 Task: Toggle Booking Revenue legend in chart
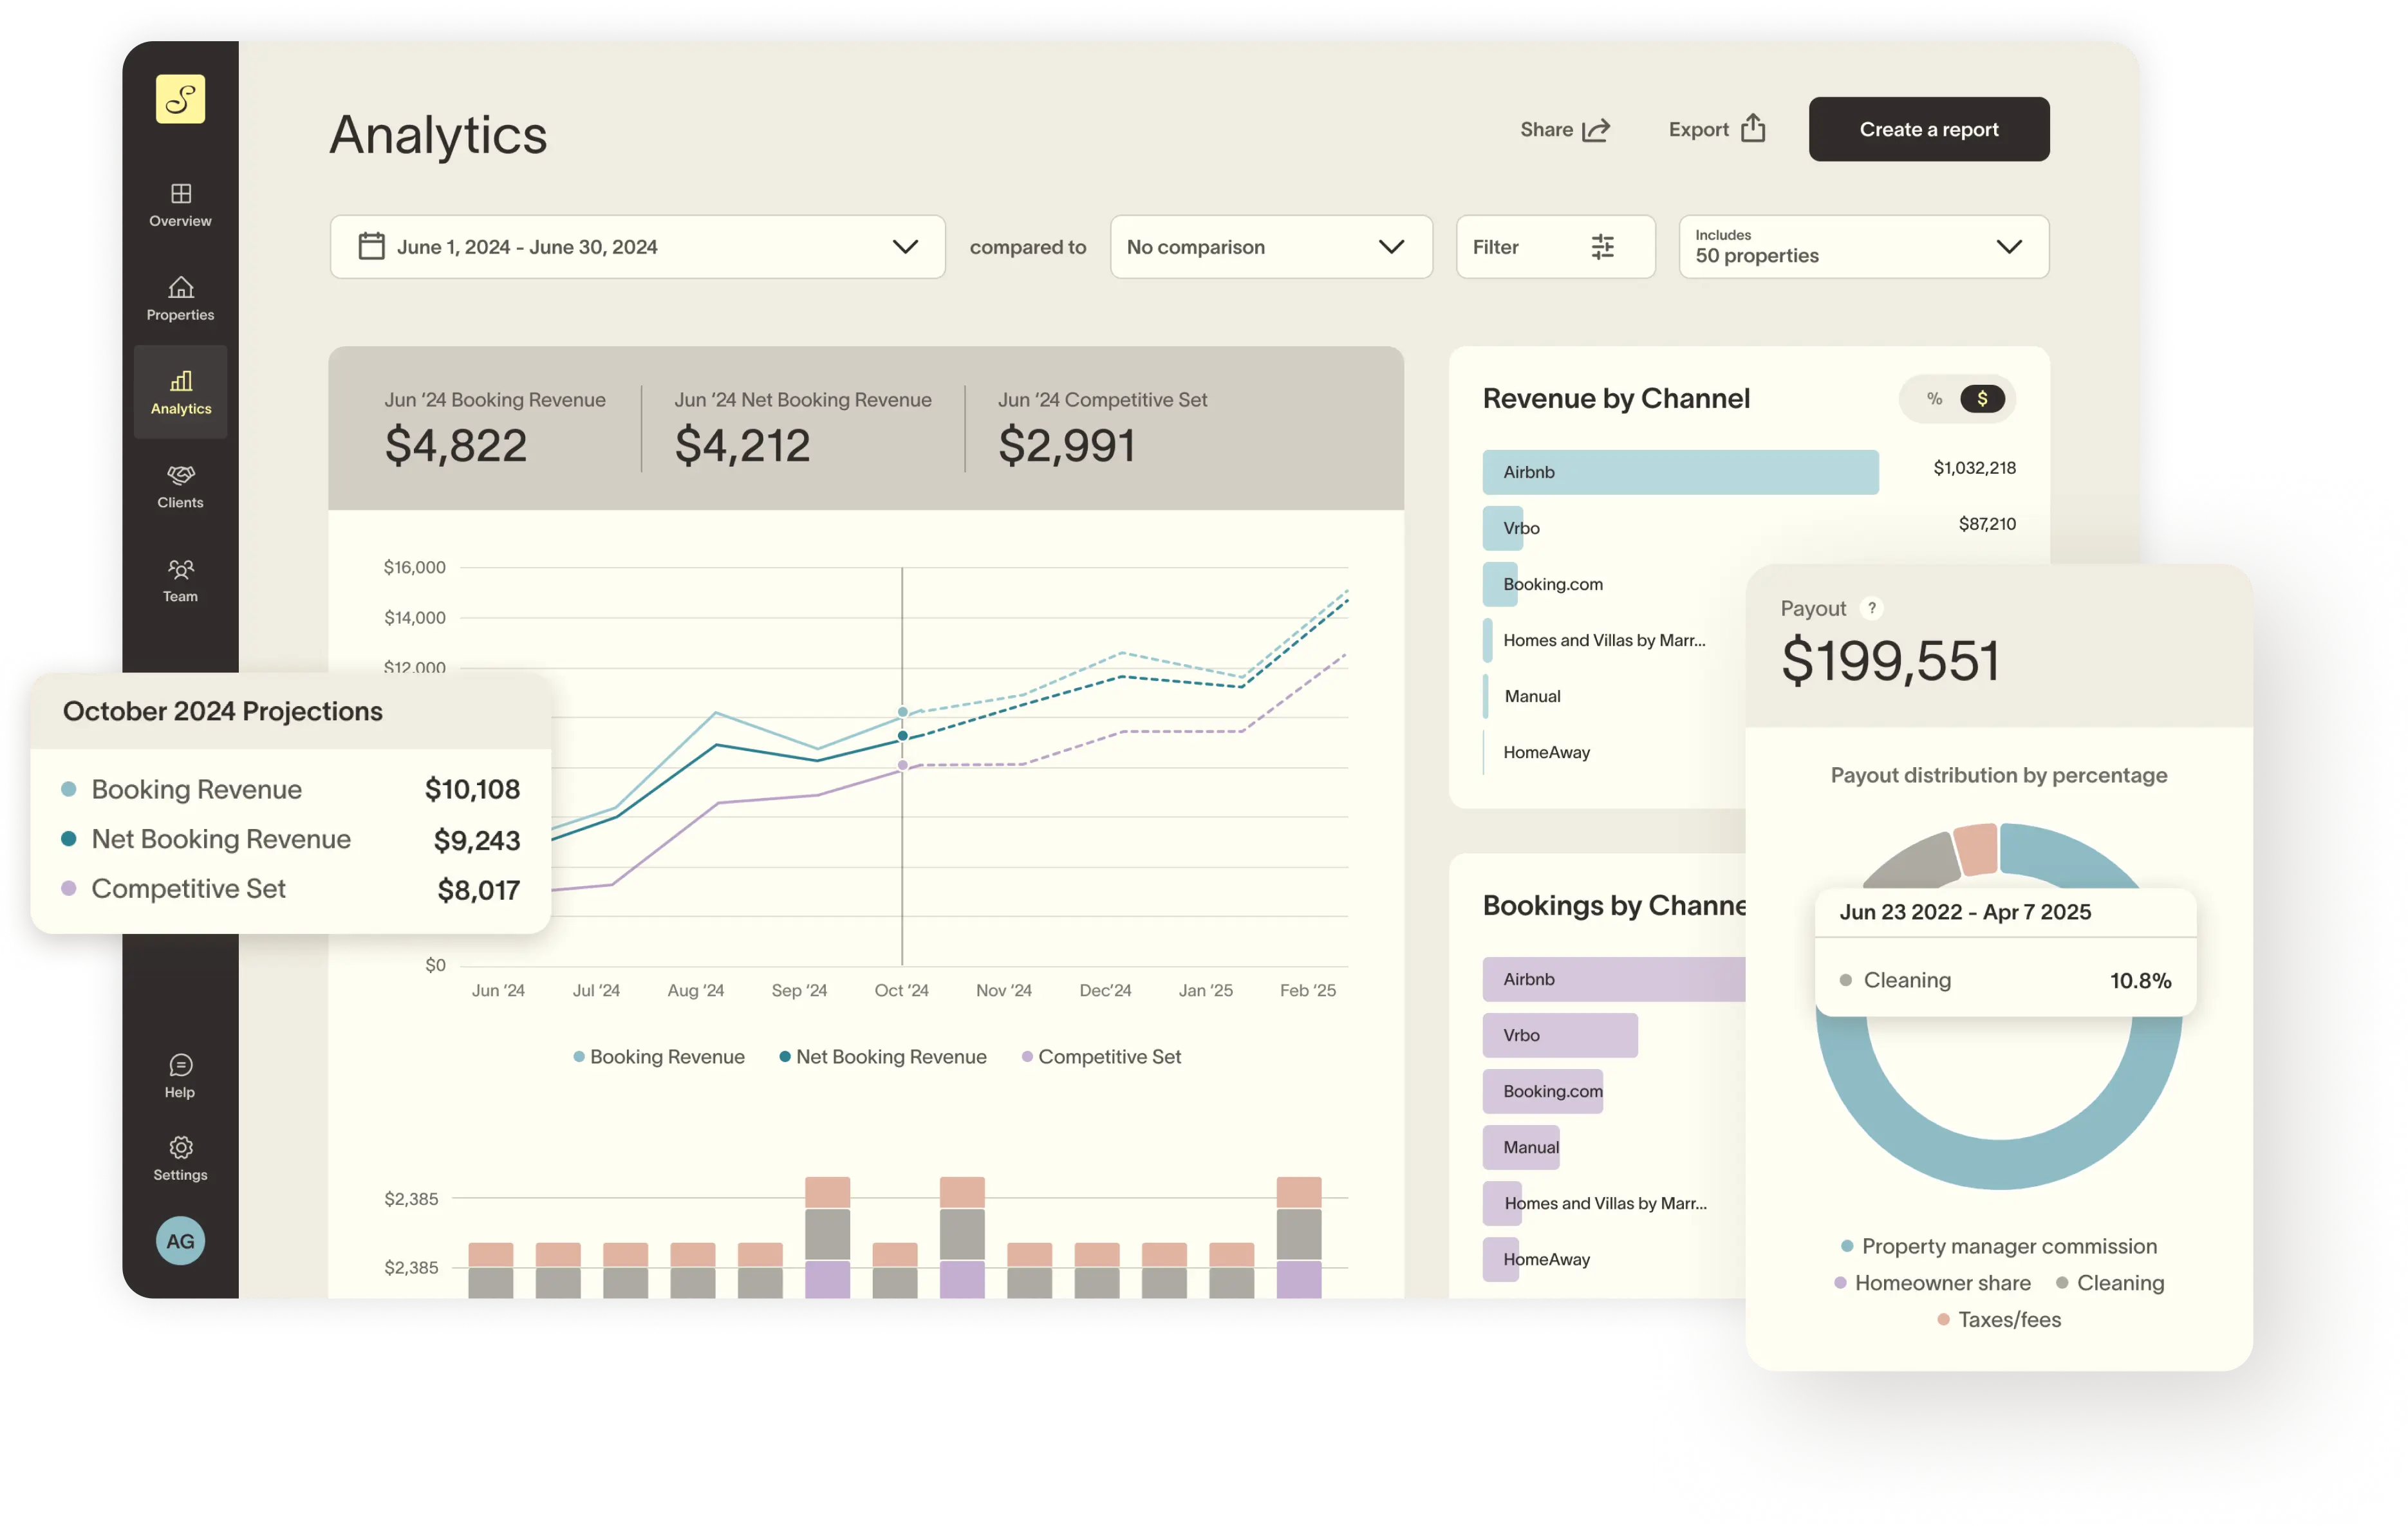pyautogui.click(x=658, y=1057)
